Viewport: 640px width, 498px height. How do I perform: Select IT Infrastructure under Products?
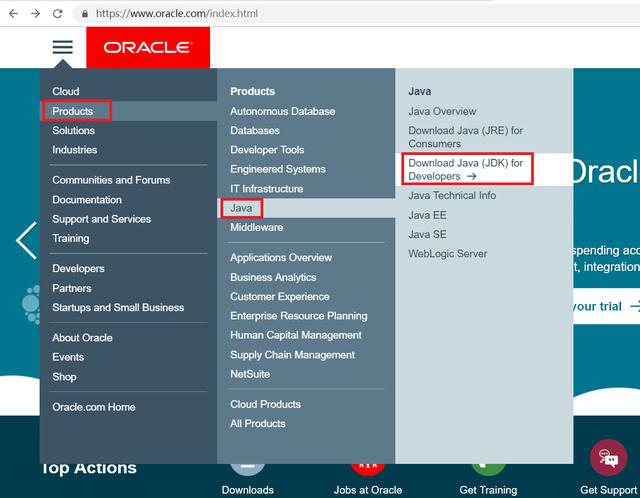click(267, 189)
